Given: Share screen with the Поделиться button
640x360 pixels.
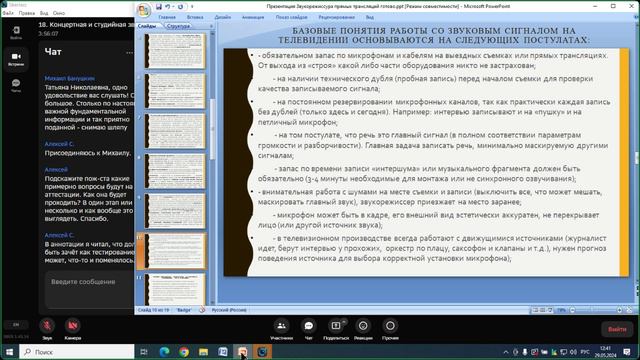Looking at the screenshot, I should (x=336, y=329).
